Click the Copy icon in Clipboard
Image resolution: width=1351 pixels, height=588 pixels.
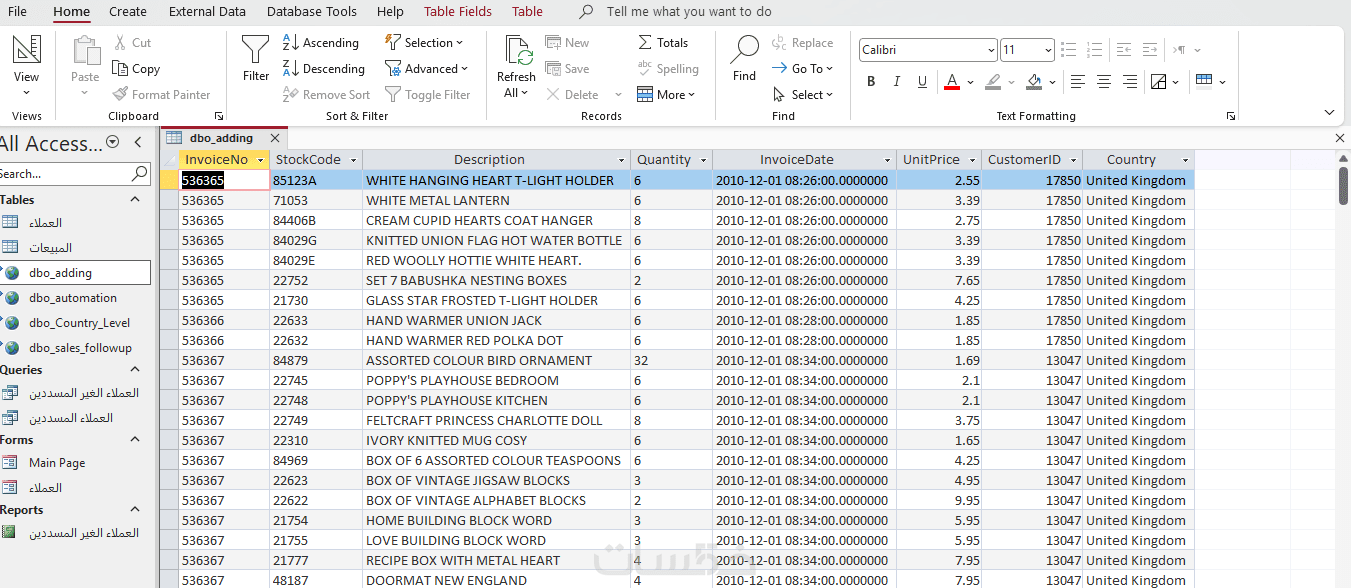click(120, 69)
